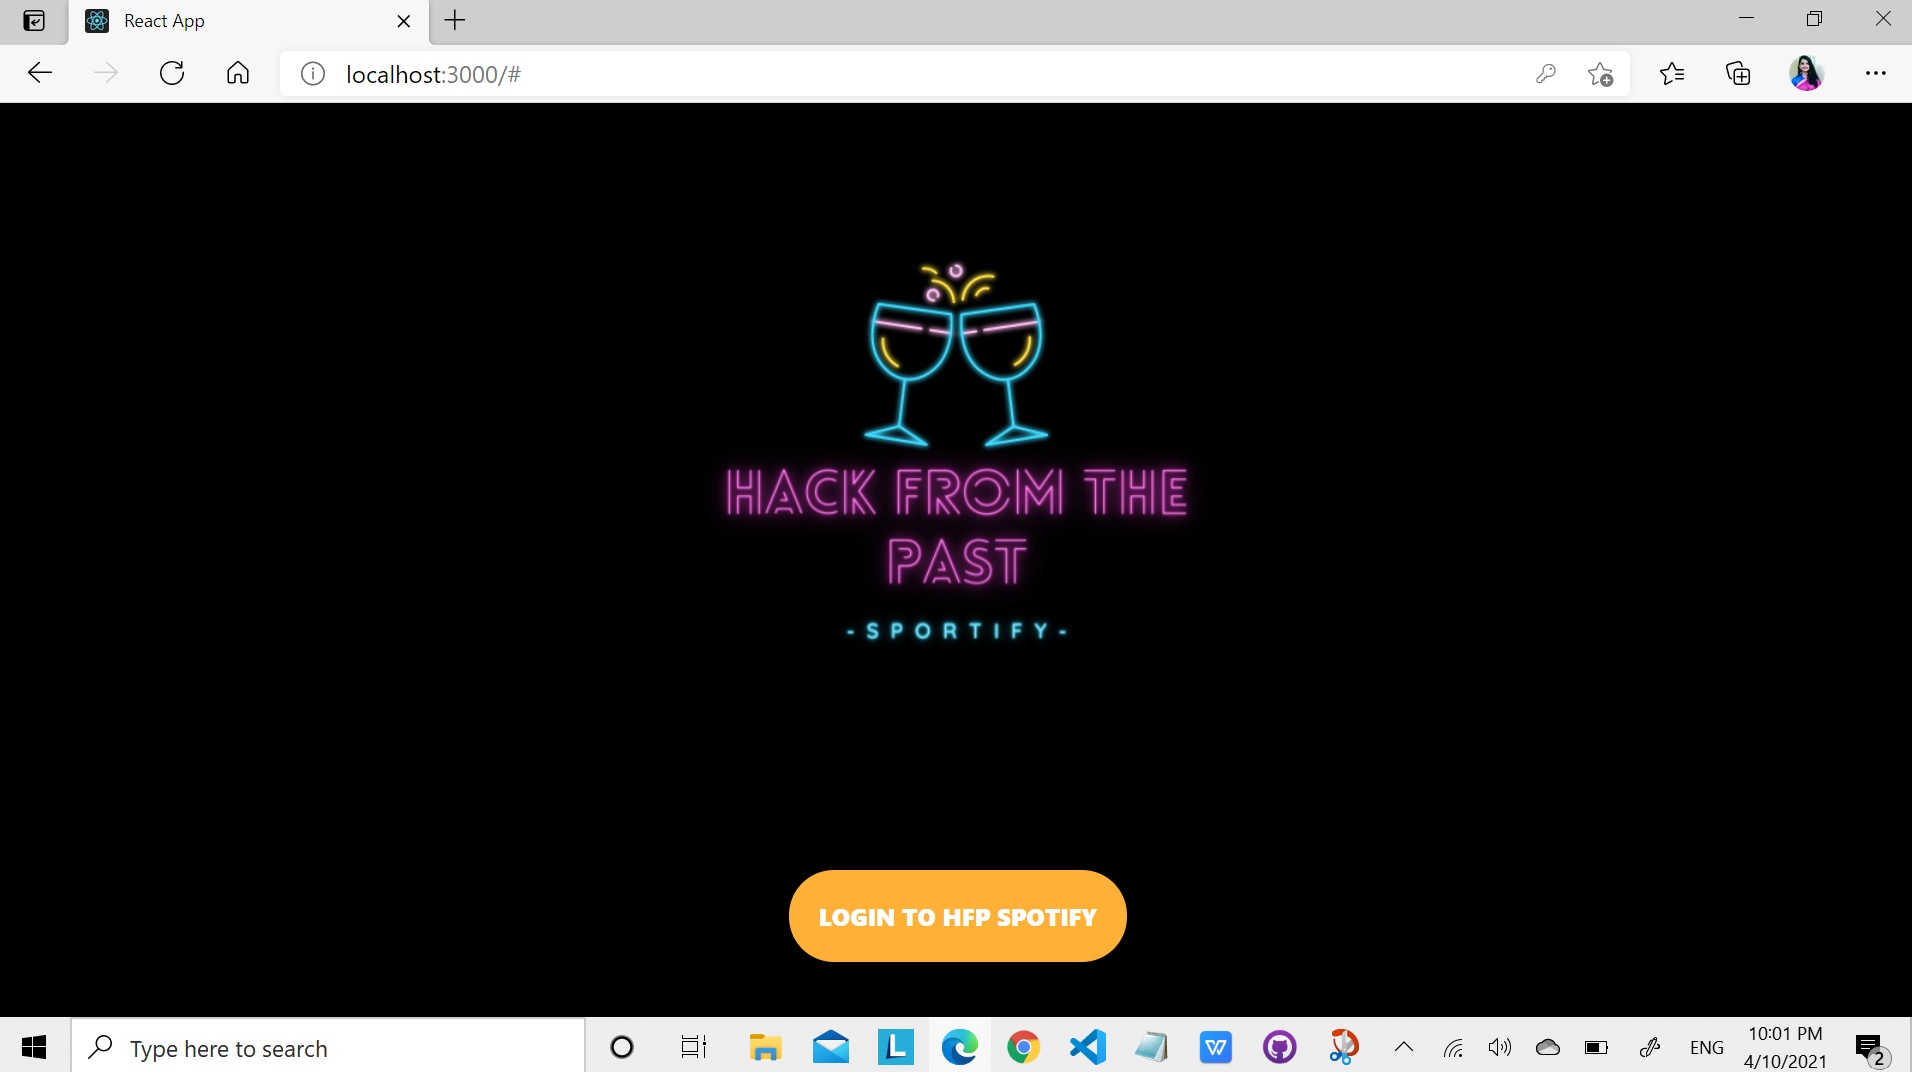Viewport: 1912px width, 1072px height.
Task: Open tab actions menu icon
Action: coord(34,21)
